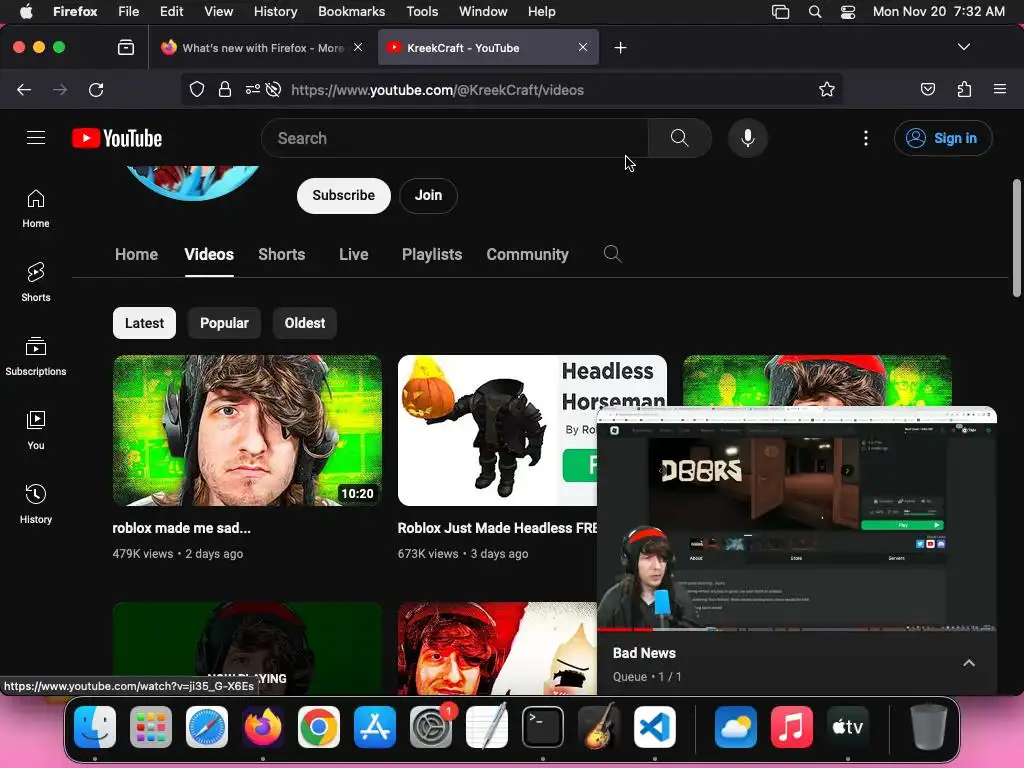Open tracking protection shield icon
The width and height of the screenshot is (1024, 768).
pos(197,89)
